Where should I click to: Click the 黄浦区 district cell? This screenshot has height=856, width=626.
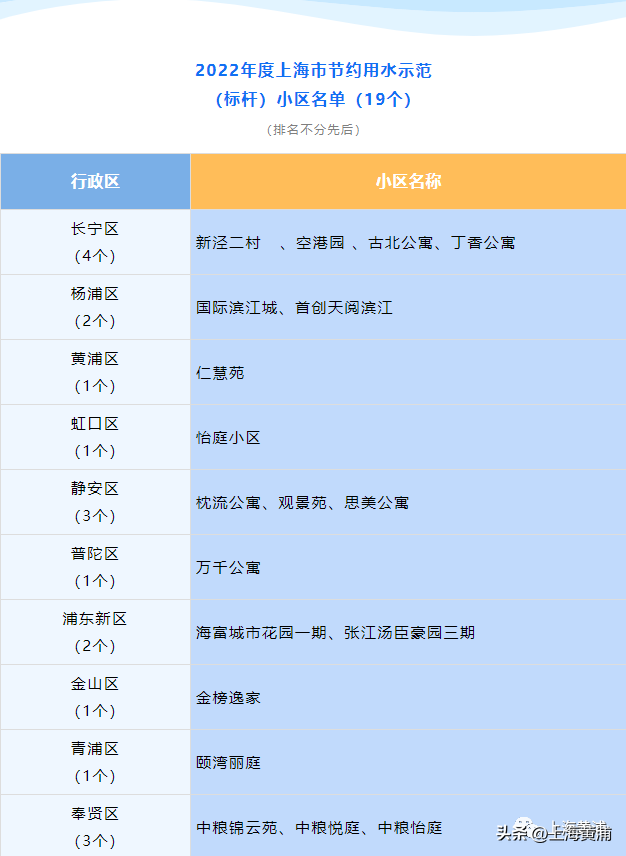click(95, 372)
